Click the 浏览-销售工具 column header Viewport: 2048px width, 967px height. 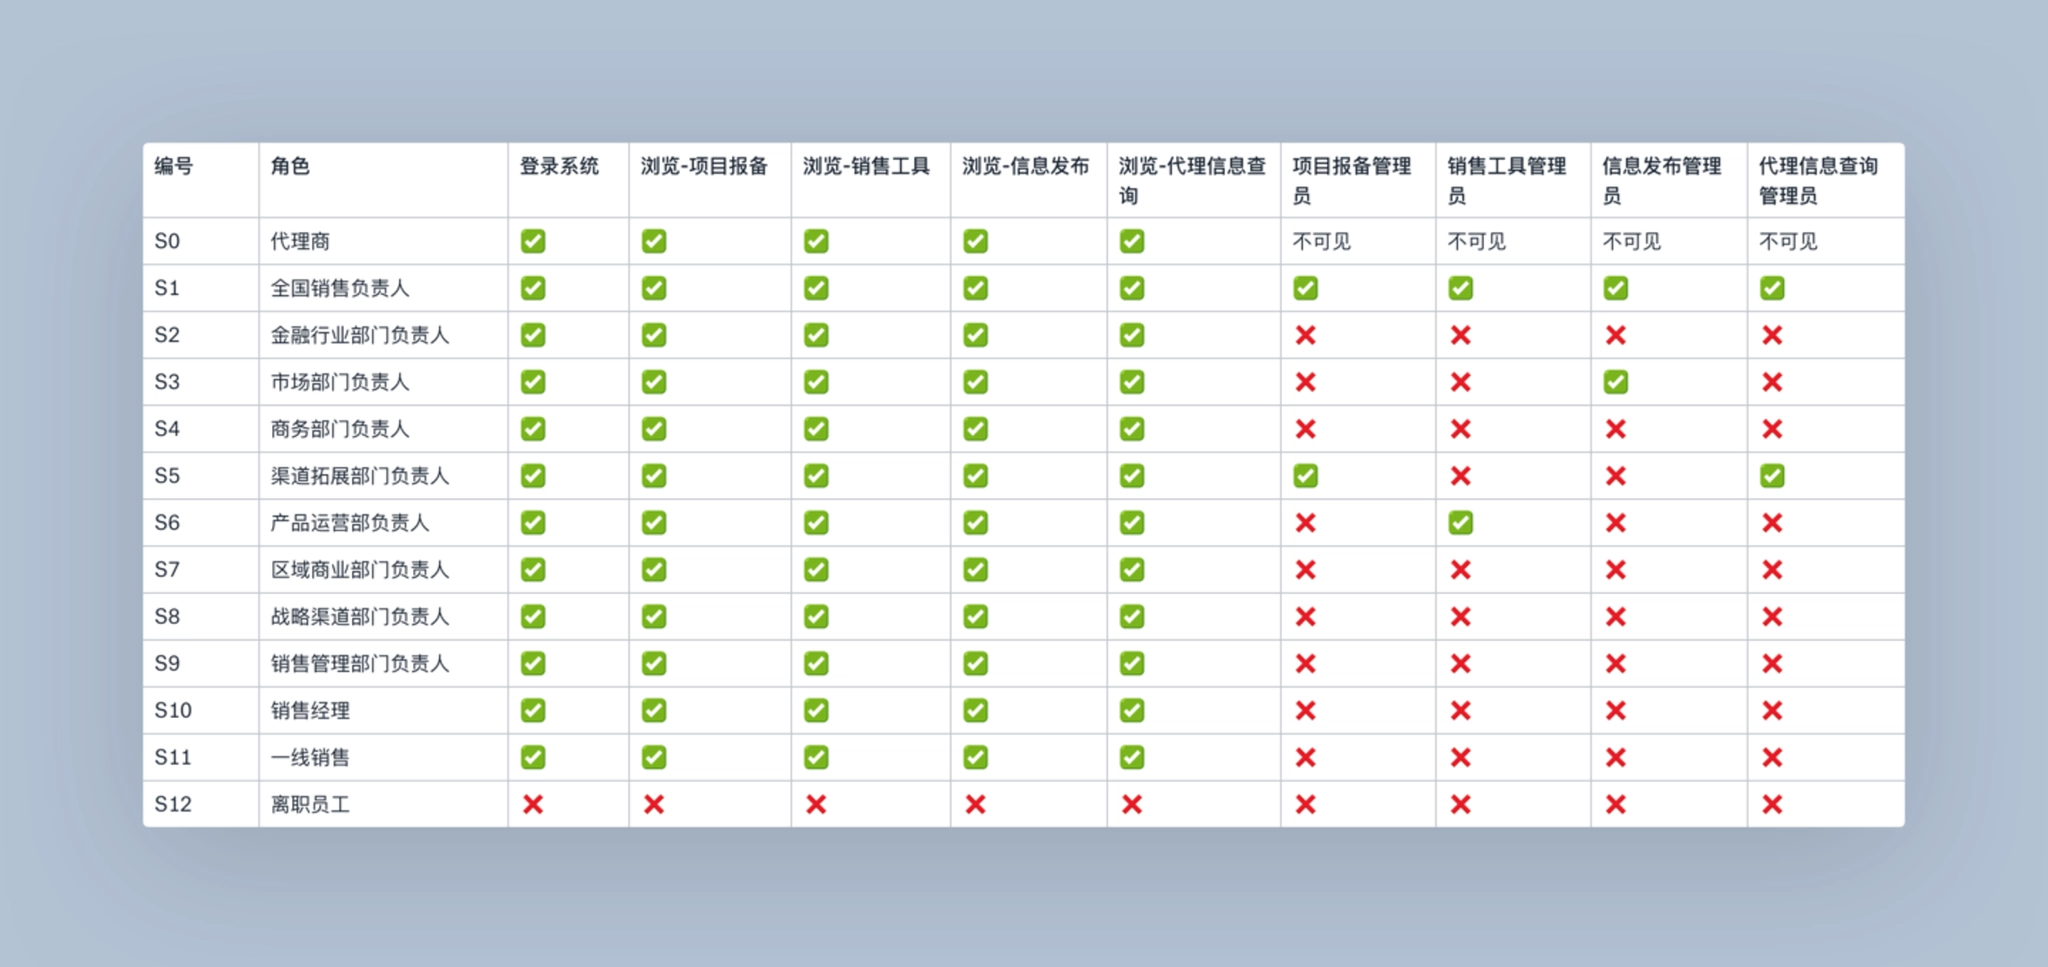coord(866,166)
